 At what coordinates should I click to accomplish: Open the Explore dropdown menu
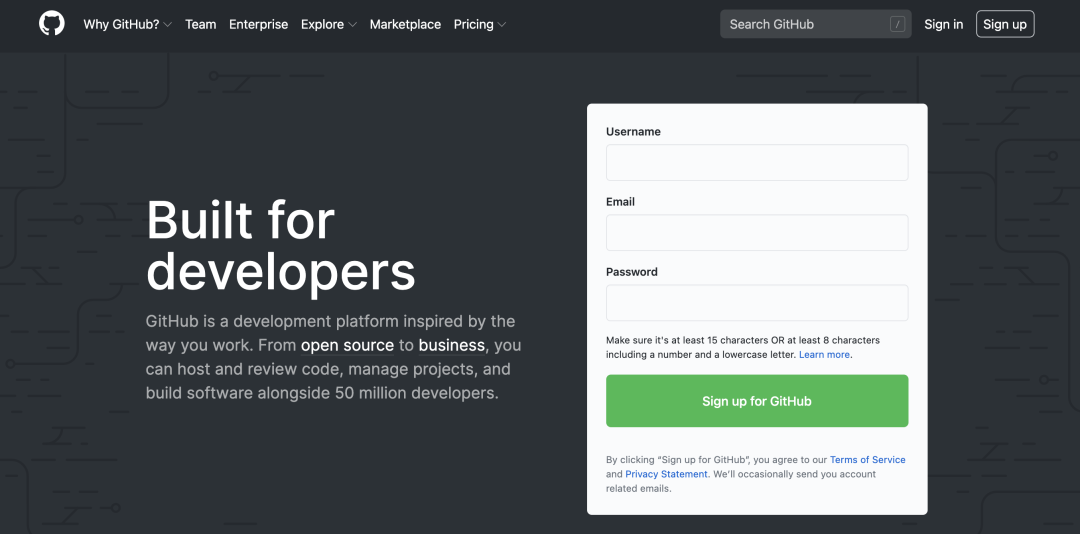[329, 24]
